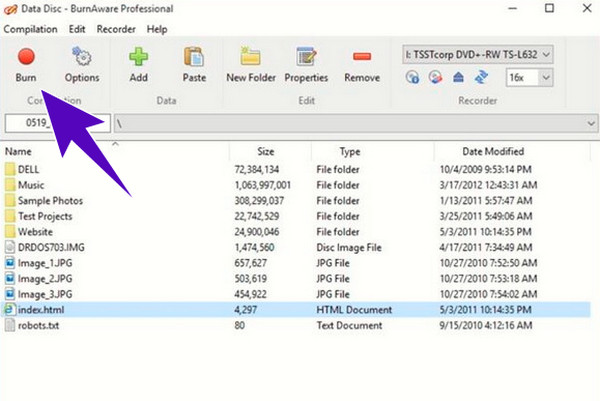Select Image_2.JPG file icon

tap(10, 279)
